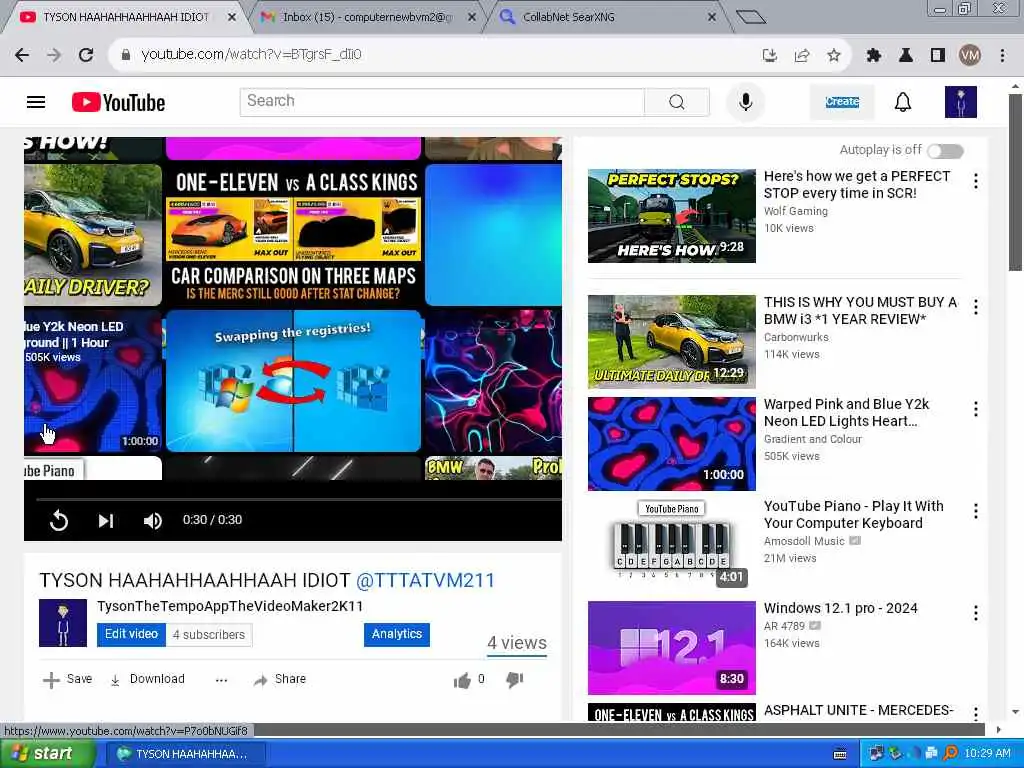
Task: Replay the video with replay icon
Action: pos(59,520)
